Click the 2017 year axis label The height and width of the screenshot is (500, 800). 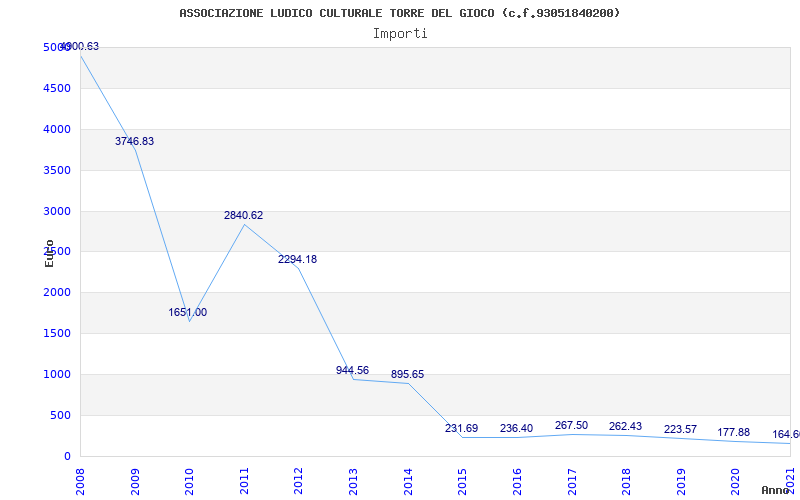[x=571, y=481]
